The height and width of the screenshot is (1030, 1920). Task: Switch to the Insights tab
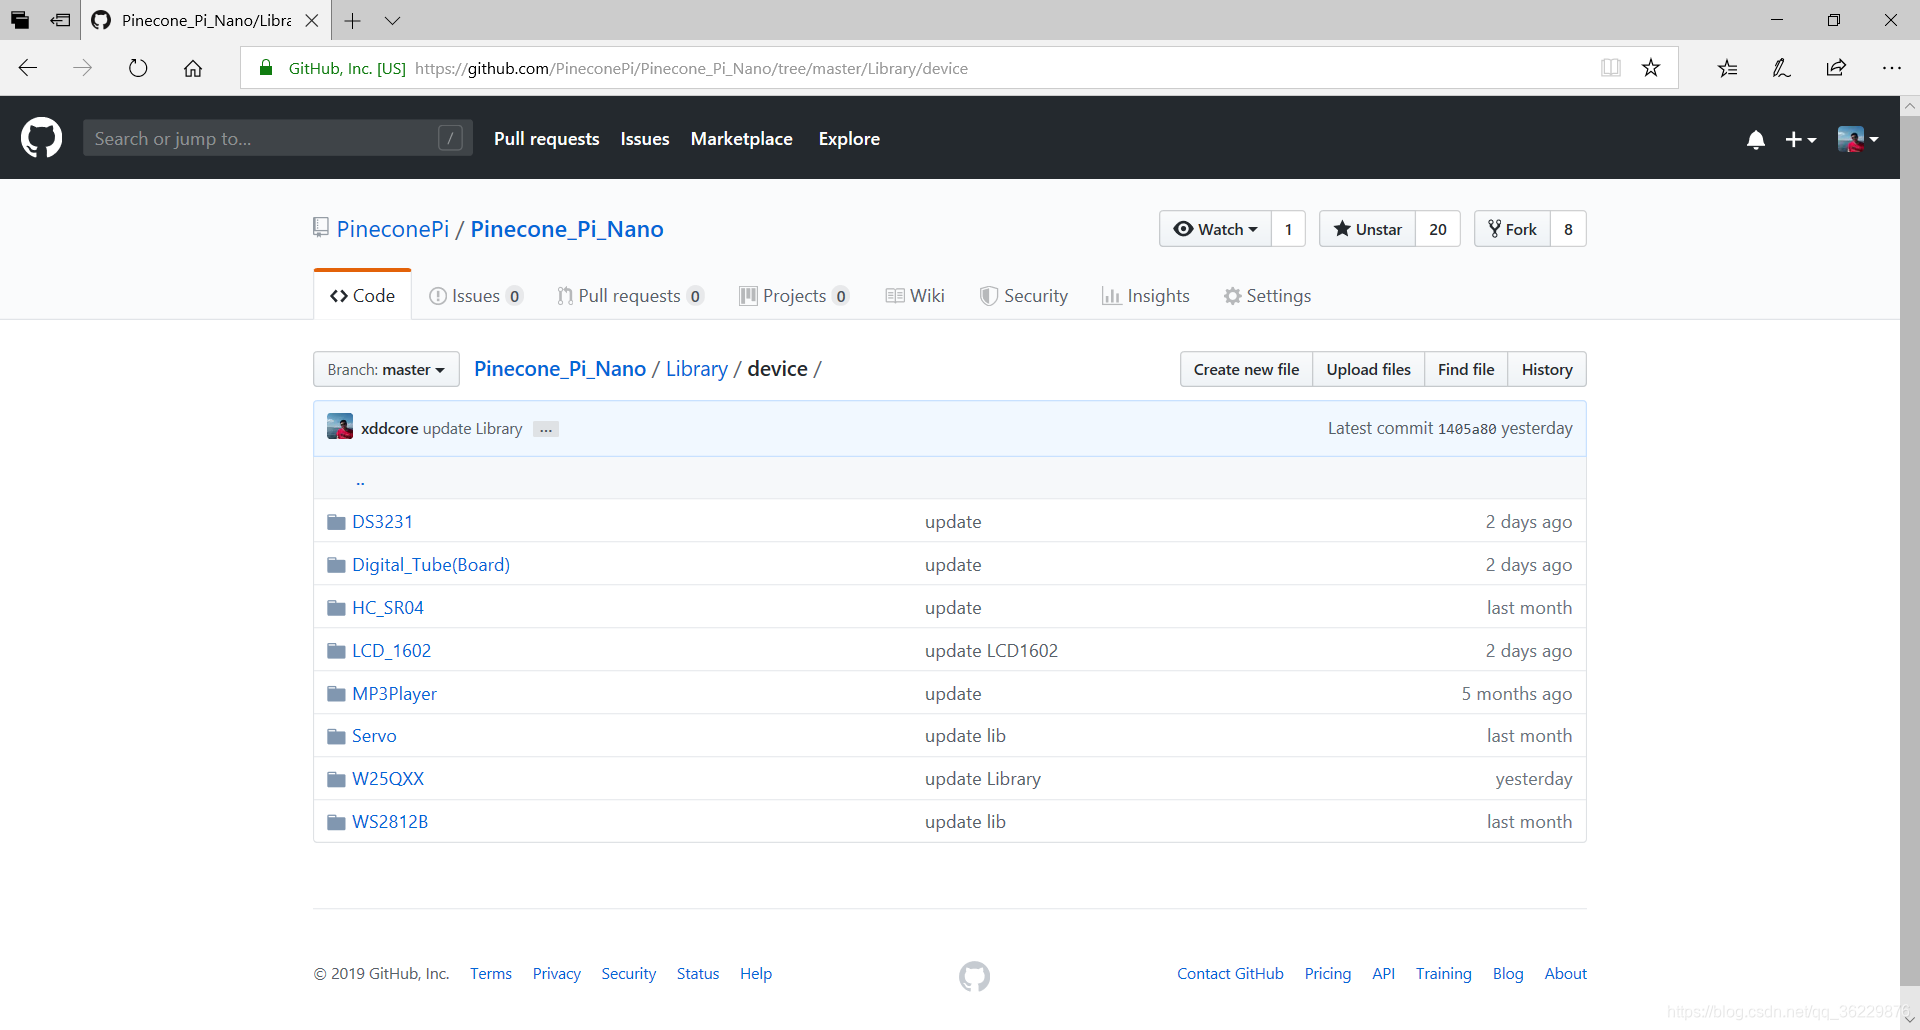pyautogui.click(x=1145, y=296)
